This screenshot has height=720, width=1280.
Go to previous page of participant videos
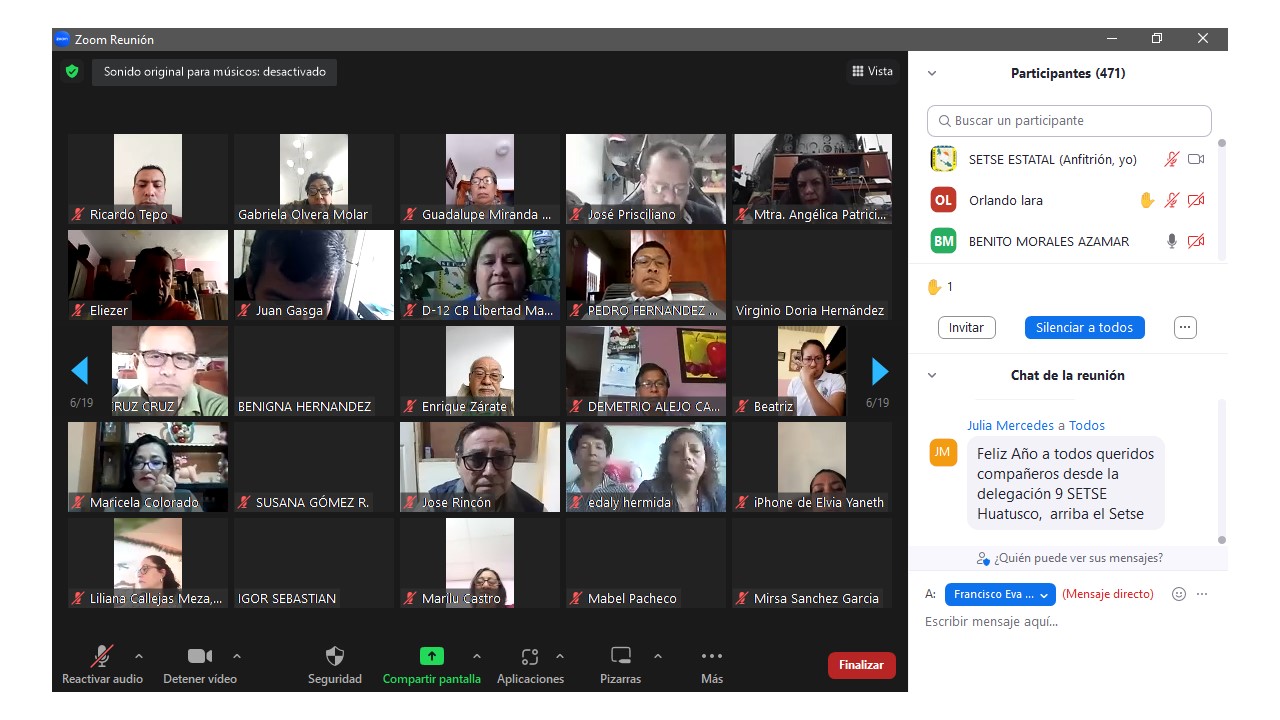pyautogui.click(x=80, y=372)
